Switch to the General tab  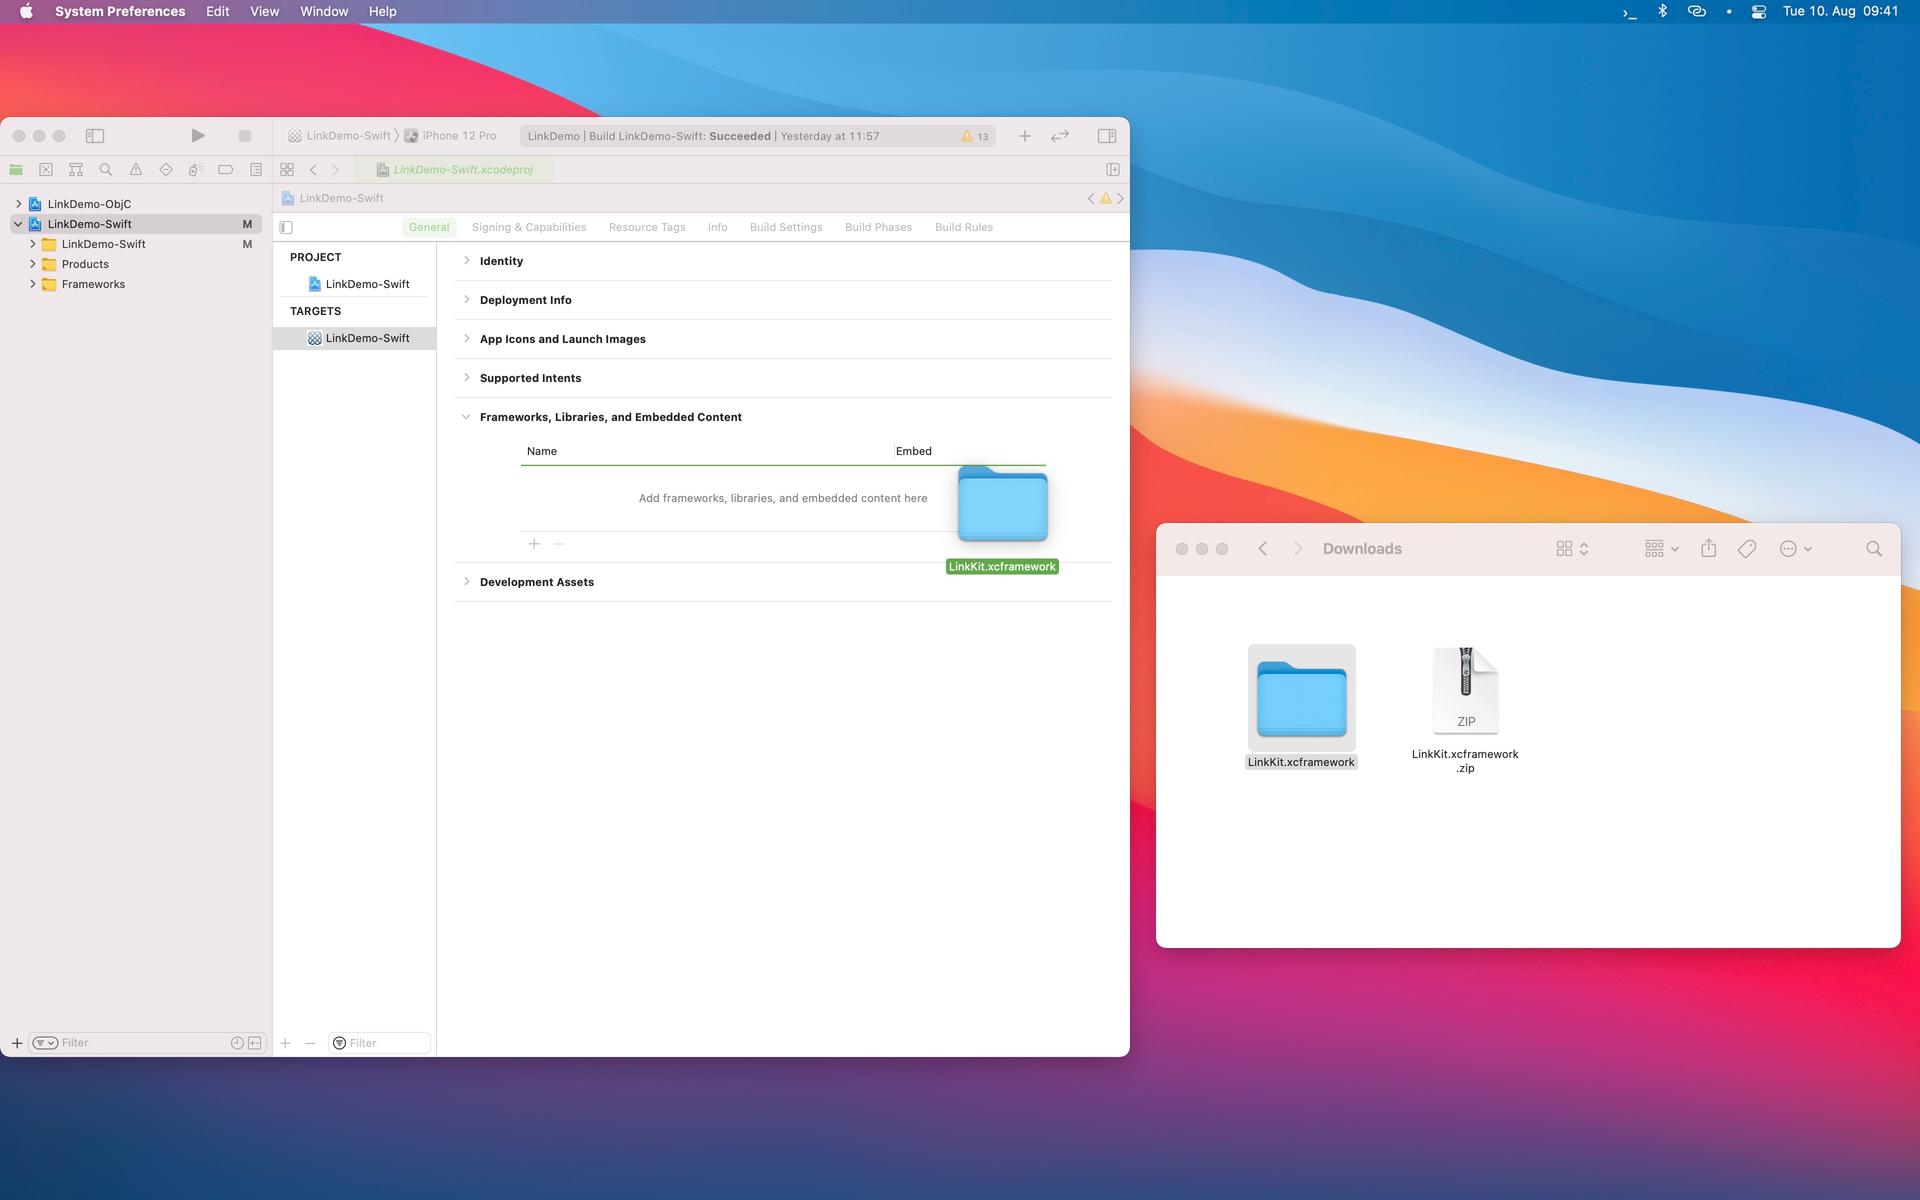(x=429, y=227)
